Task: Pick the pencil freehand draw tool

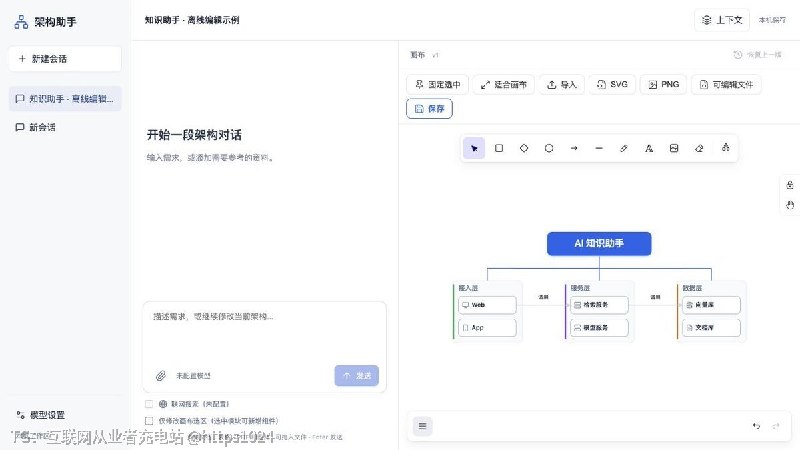Action: tap(624, 148)
